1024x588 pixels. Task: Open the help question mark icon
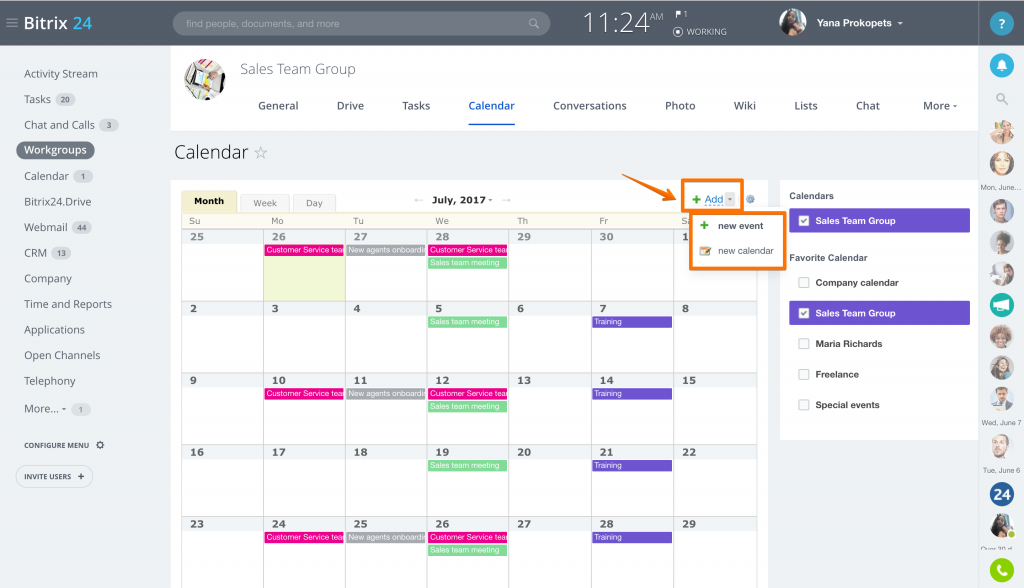point(1001,24)
